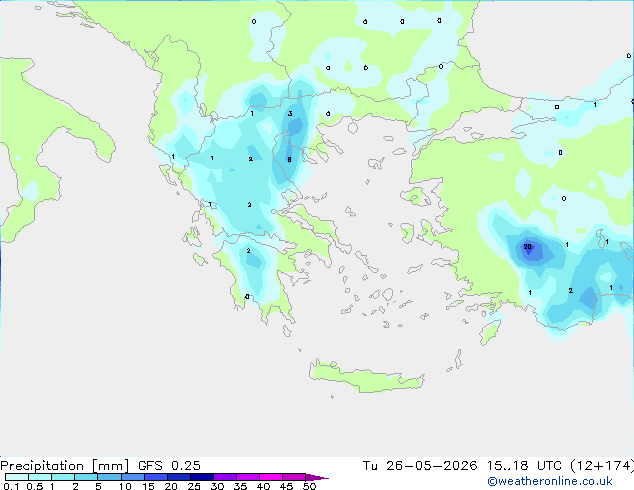634x490 pixels.
Task: Click the '8' precipitation value in northern Greece
Action: [x=289, y=160]
